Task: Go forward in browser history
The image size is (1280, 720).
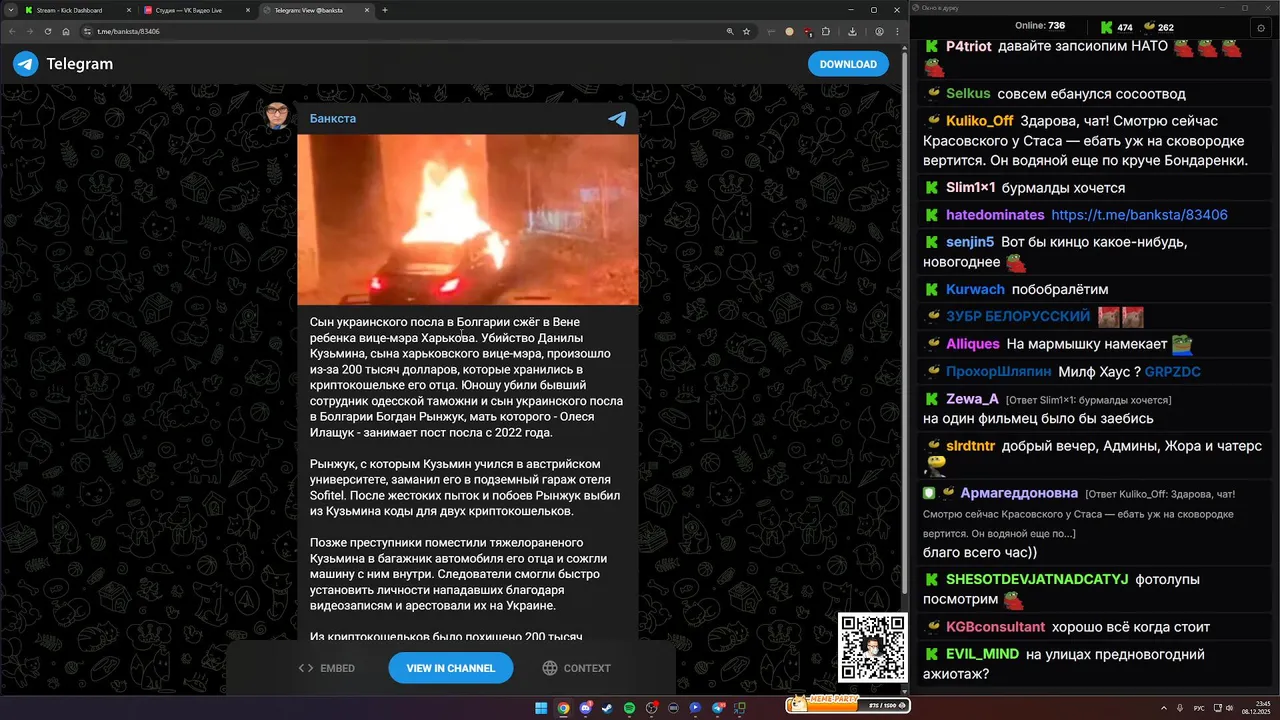Action: [x=30, y=31]
